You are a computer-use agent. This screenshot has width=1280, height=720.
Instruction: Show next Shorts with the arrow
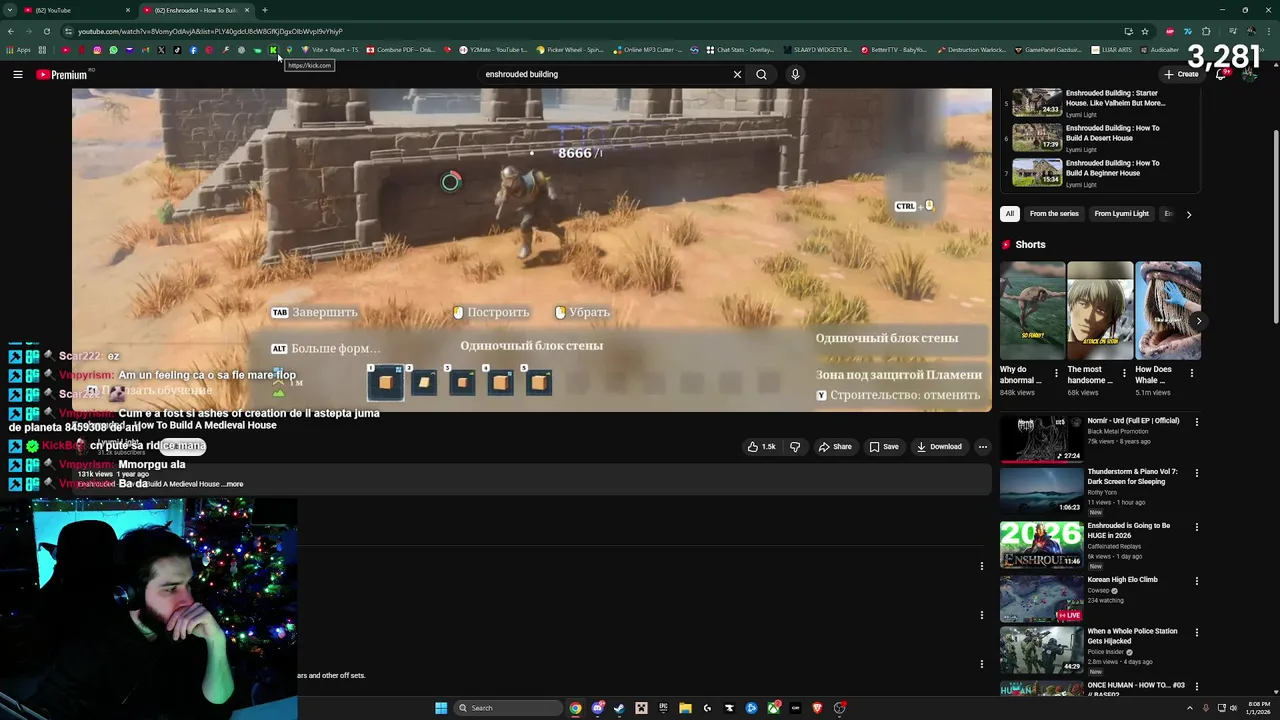[1198, 321]
